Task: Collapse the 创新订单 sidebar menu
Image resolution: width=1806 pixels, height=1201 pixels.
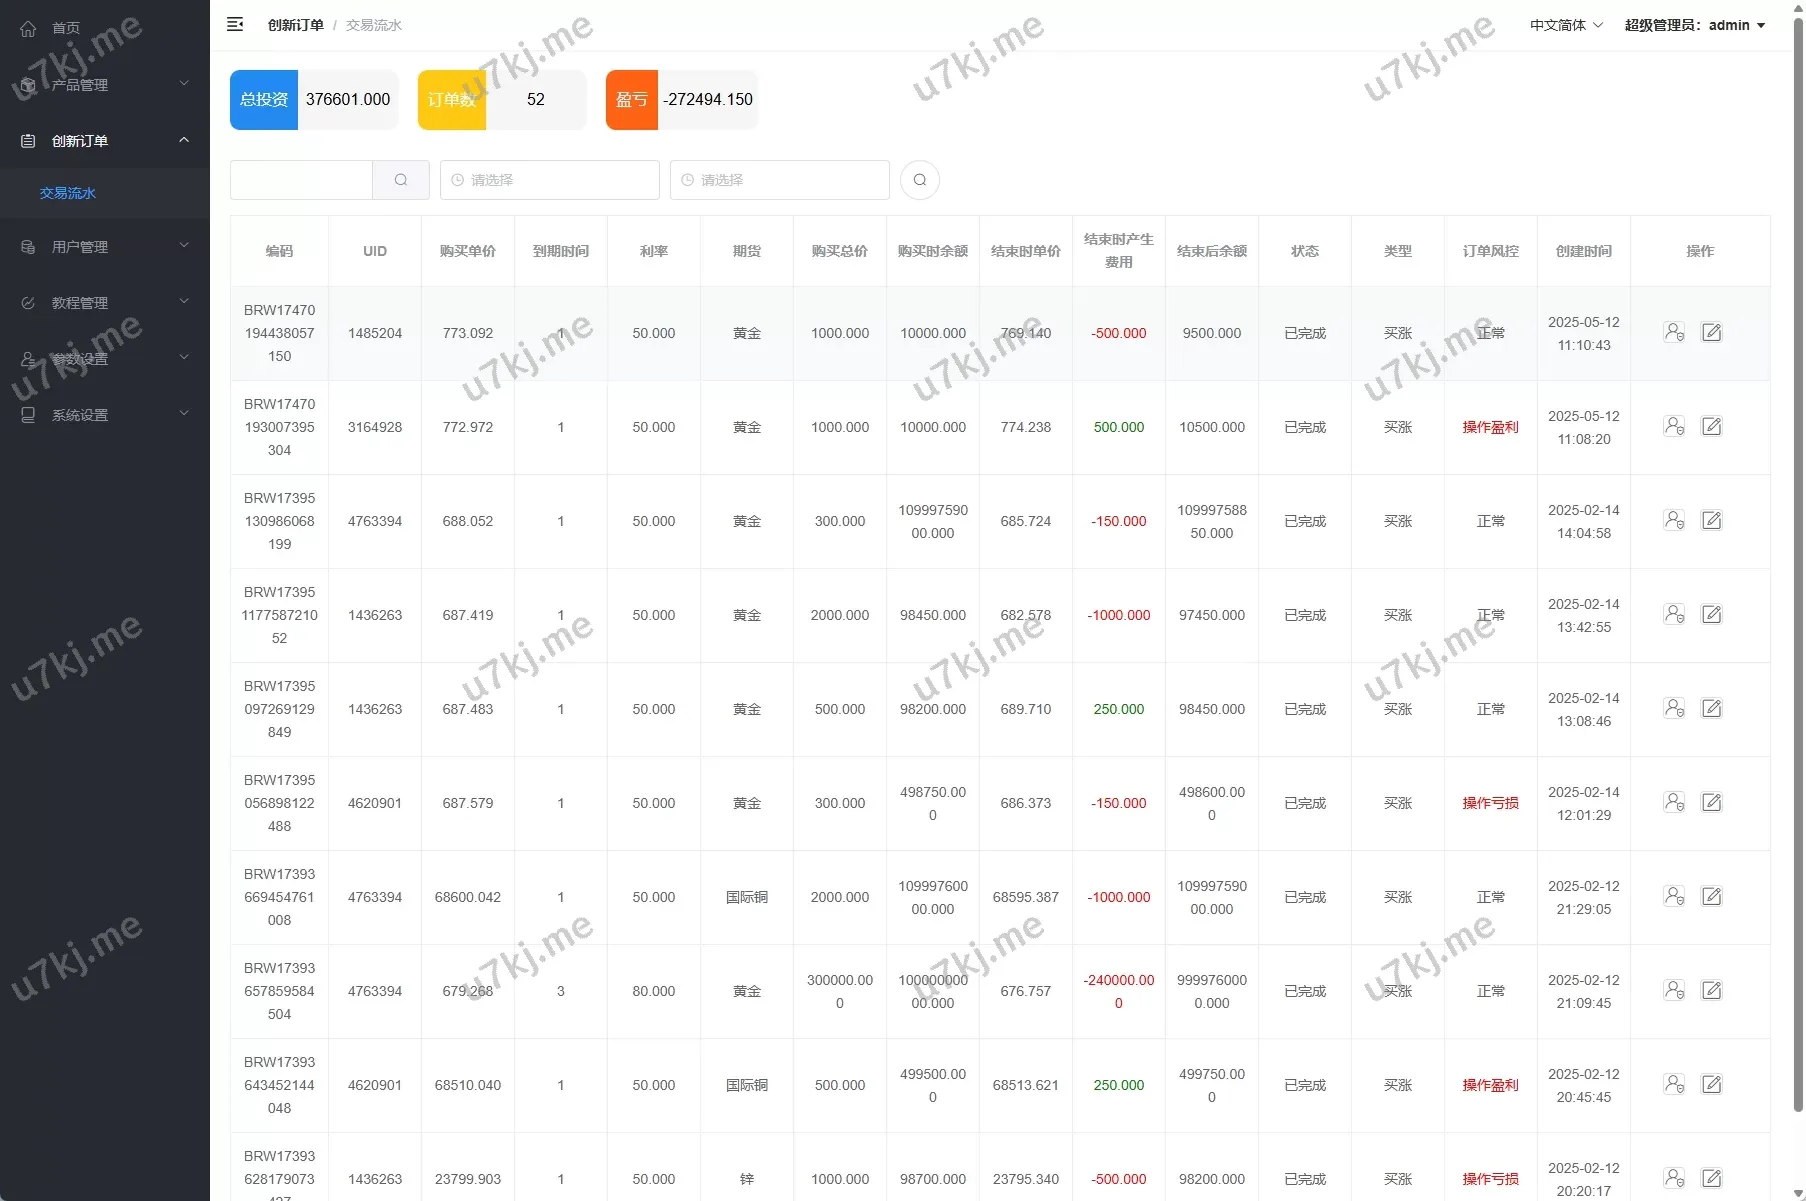Action: (x=104, y=141)
